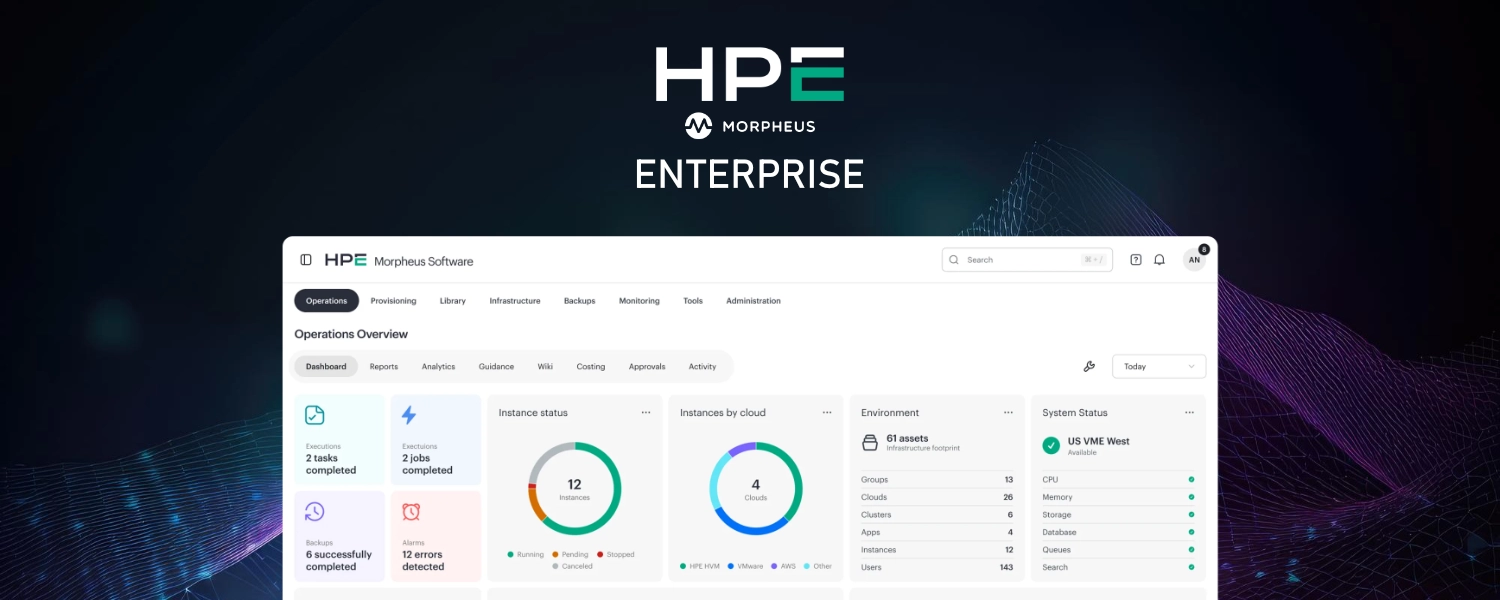The height and width of the screenshot is (600, 1500).
Task: Click the Environment assets stack icon
Action: (x=869, y=441)
